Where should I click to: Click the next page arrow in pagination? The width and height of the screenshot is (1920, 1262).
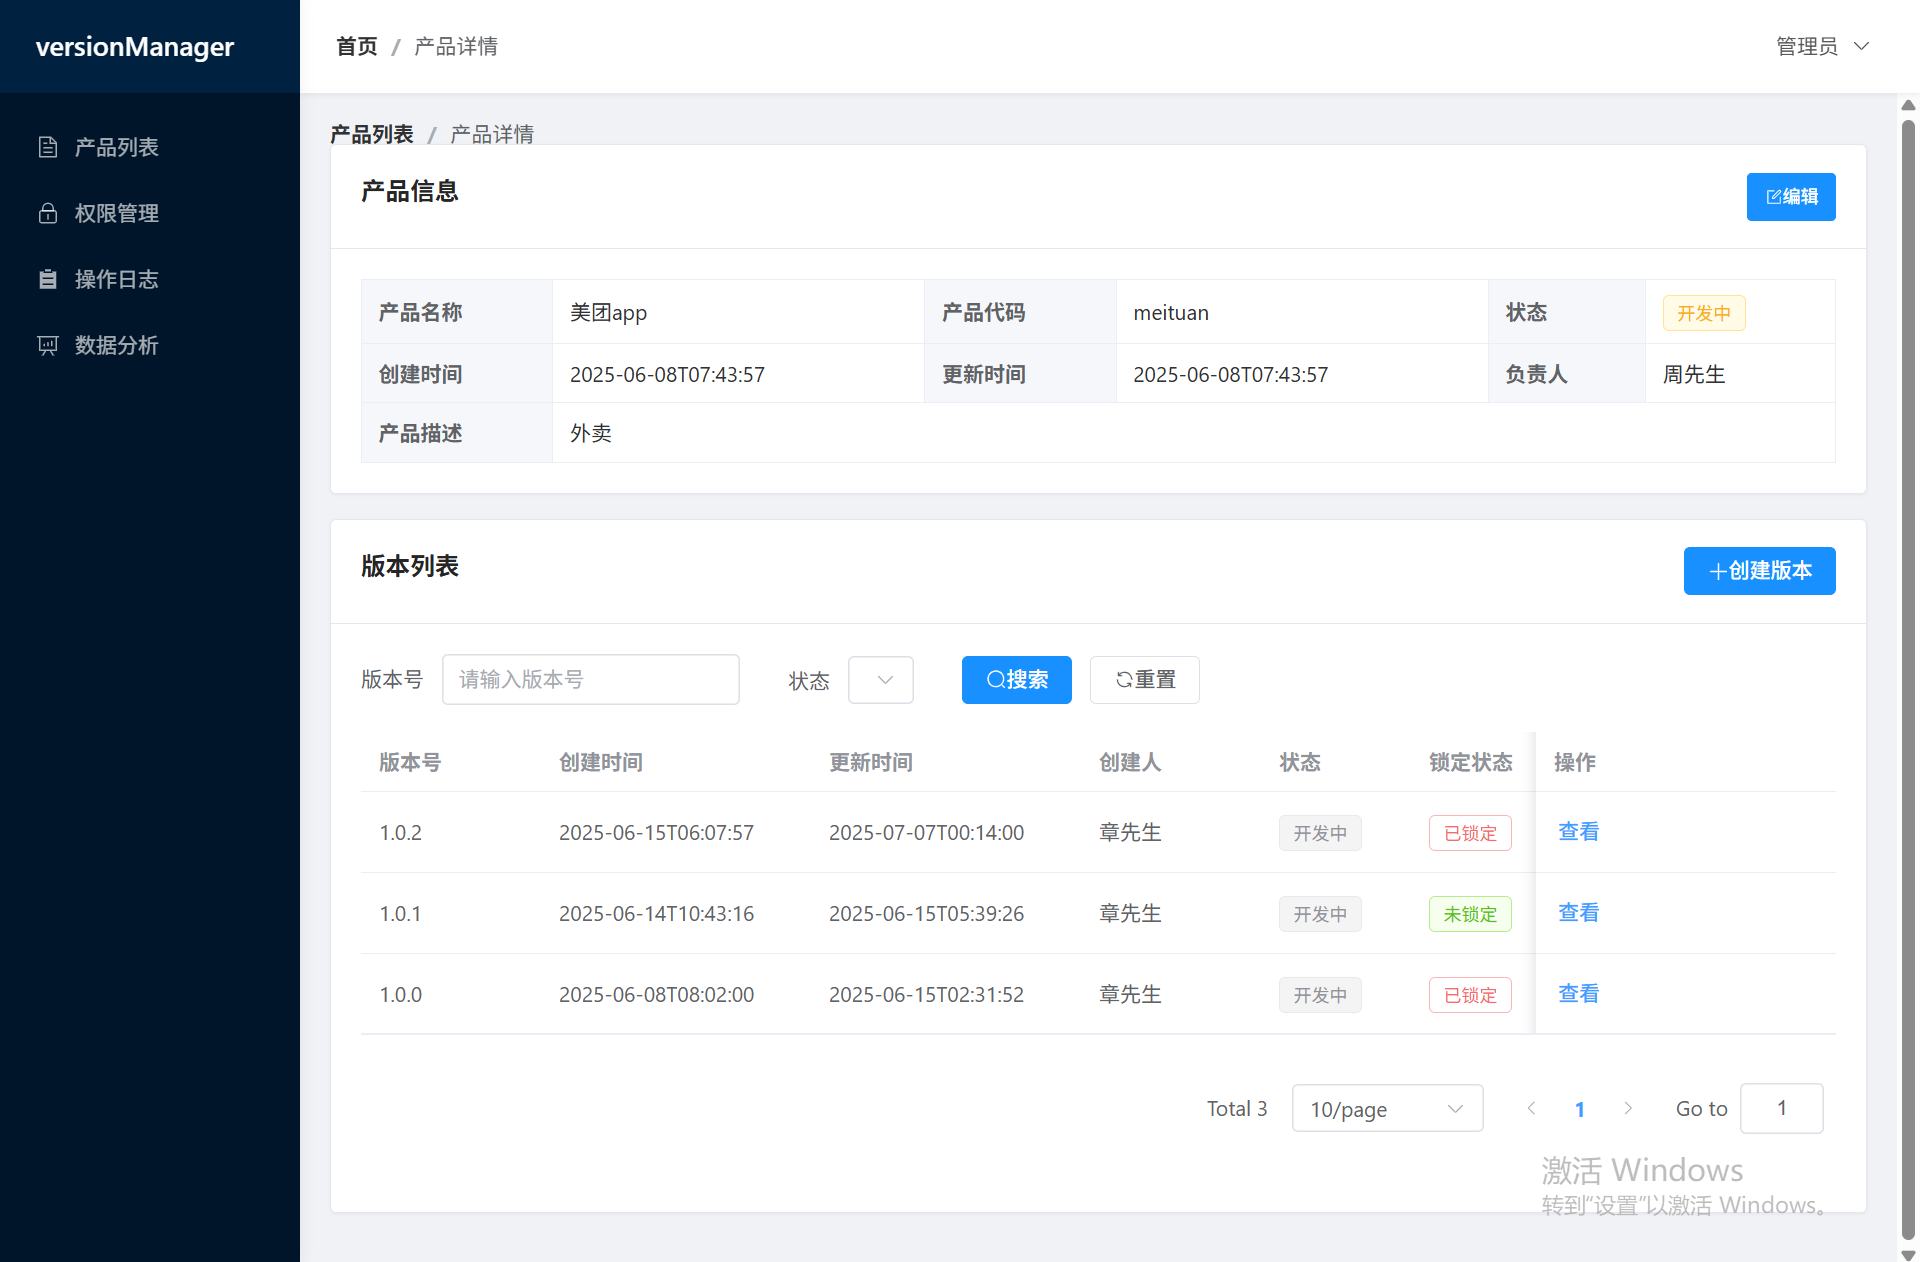click(x=1628, y=1108)
